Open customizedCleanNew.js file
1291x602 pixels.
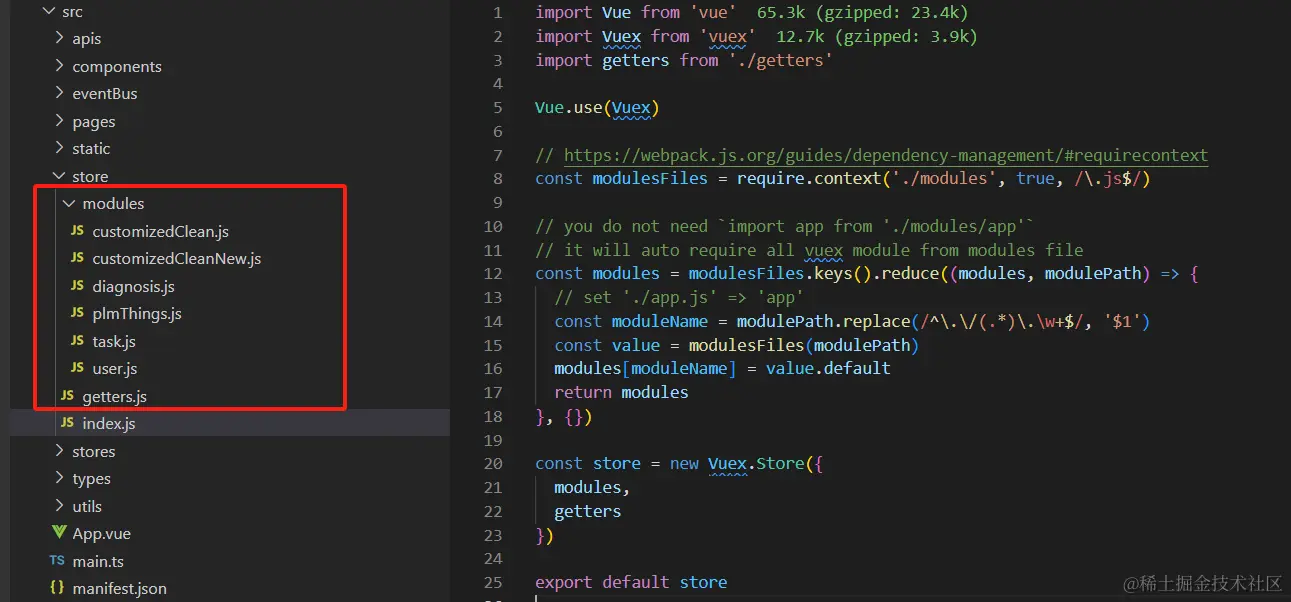coord(177,259)
